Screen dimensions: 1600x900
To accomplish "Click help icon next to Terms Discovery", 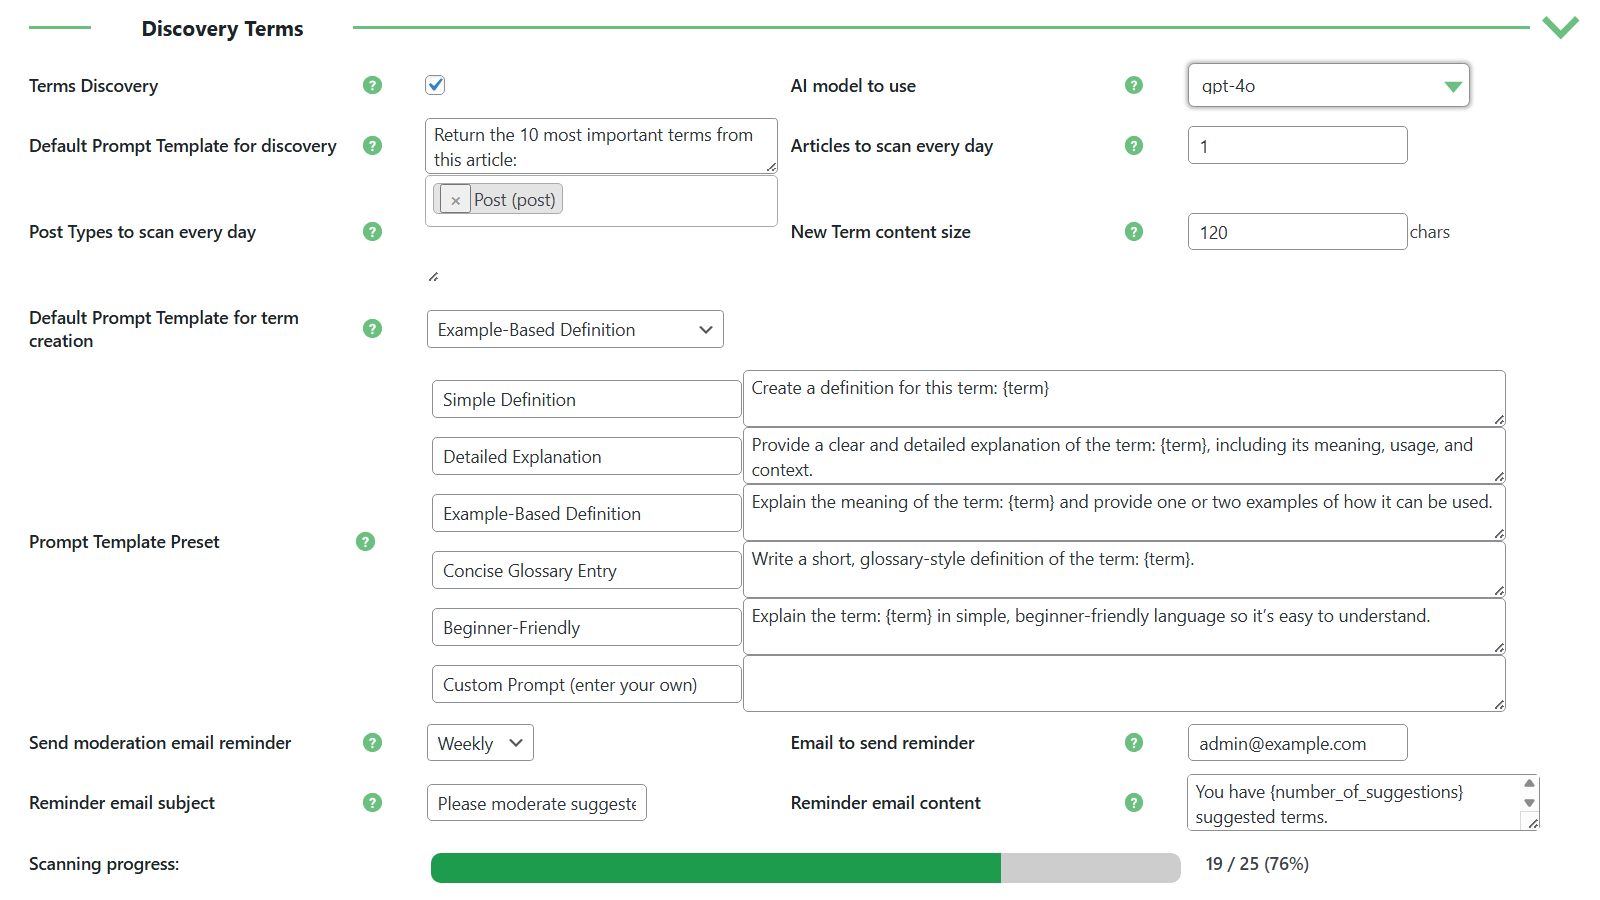I will (x=372, y=85).
